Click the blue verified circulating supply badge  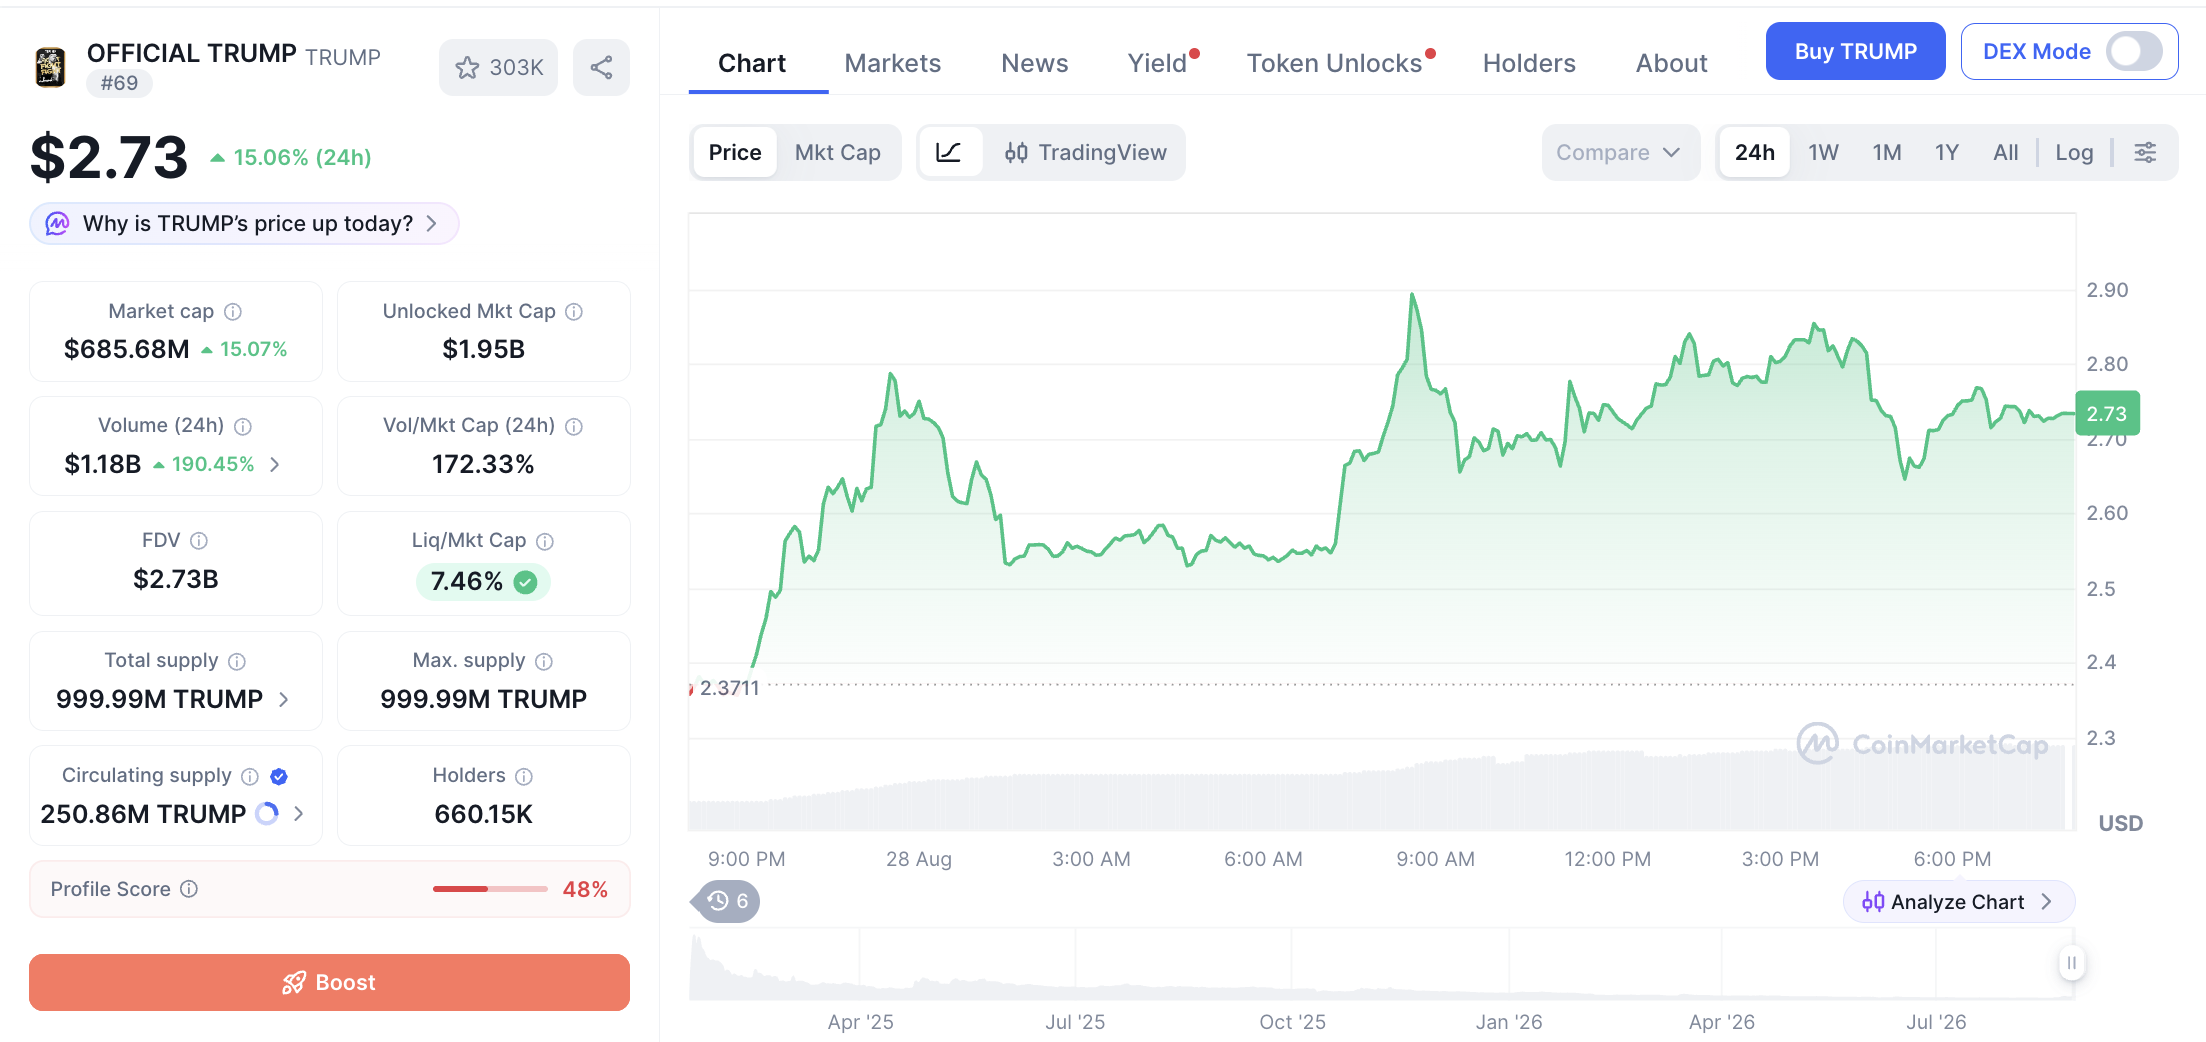pos(279,776)
